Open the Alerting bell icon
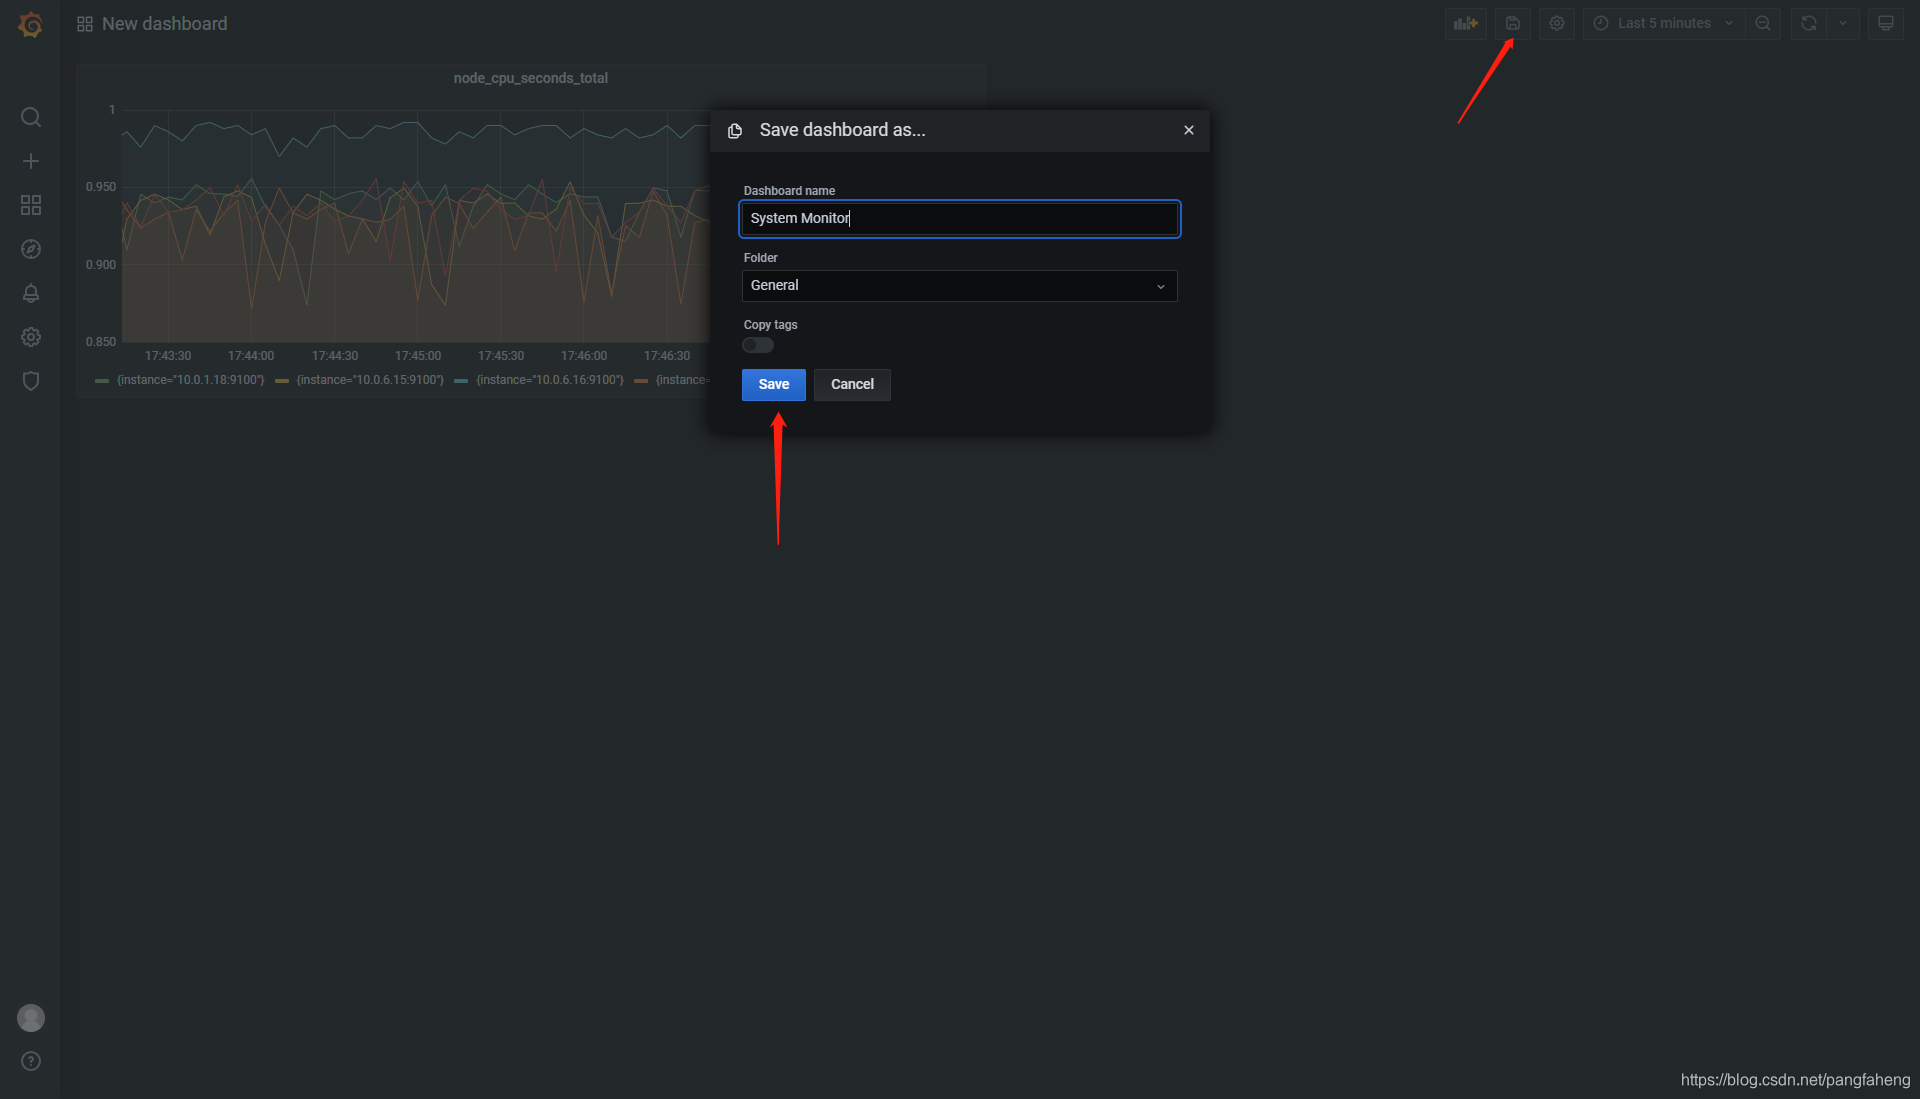Screen dimensions: 1920x1099 [x=31, y=293]
